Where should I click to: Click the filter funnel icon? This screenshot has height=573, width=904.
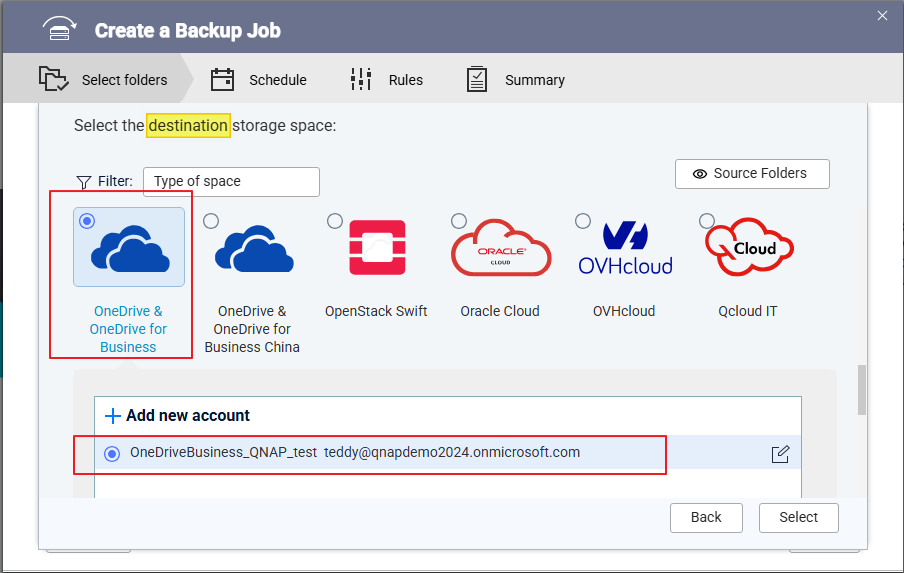pos(84,182)
